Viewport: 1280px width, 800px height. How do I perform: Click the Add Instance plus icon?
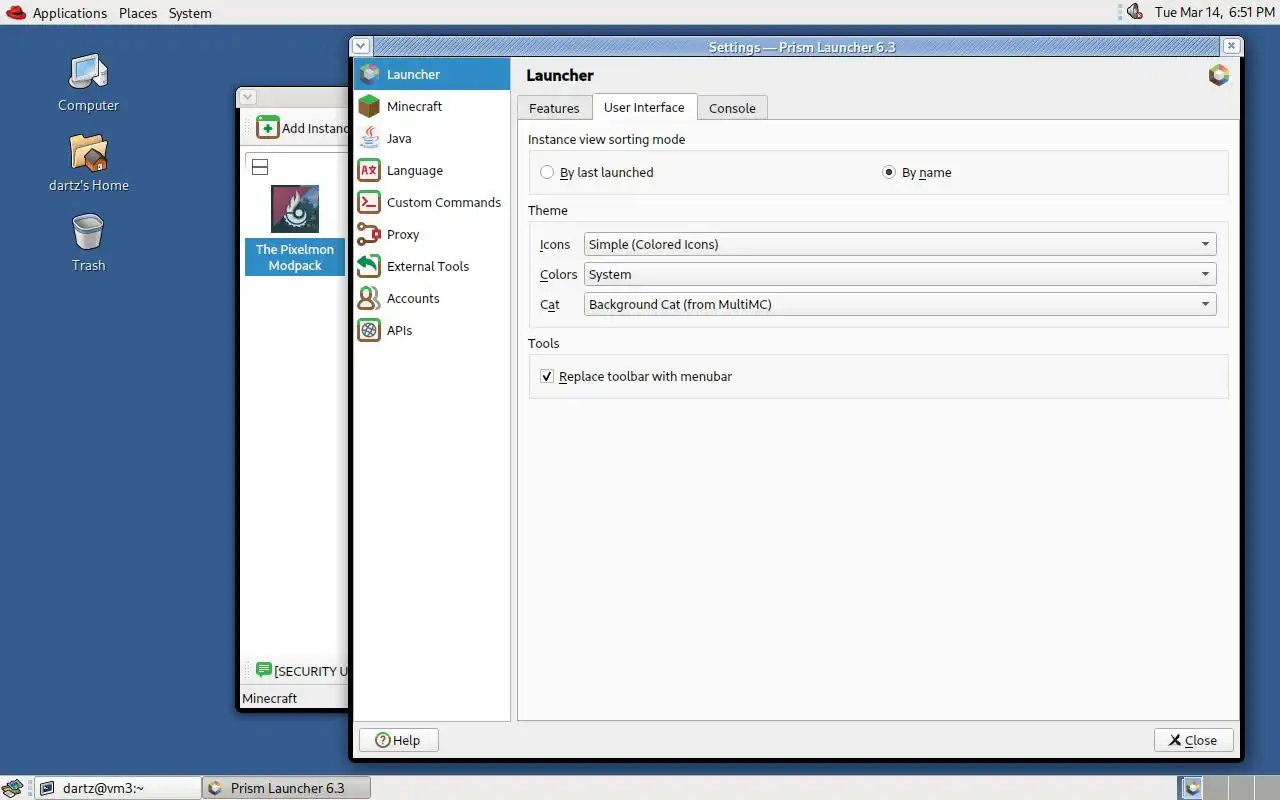click(268, 128)
